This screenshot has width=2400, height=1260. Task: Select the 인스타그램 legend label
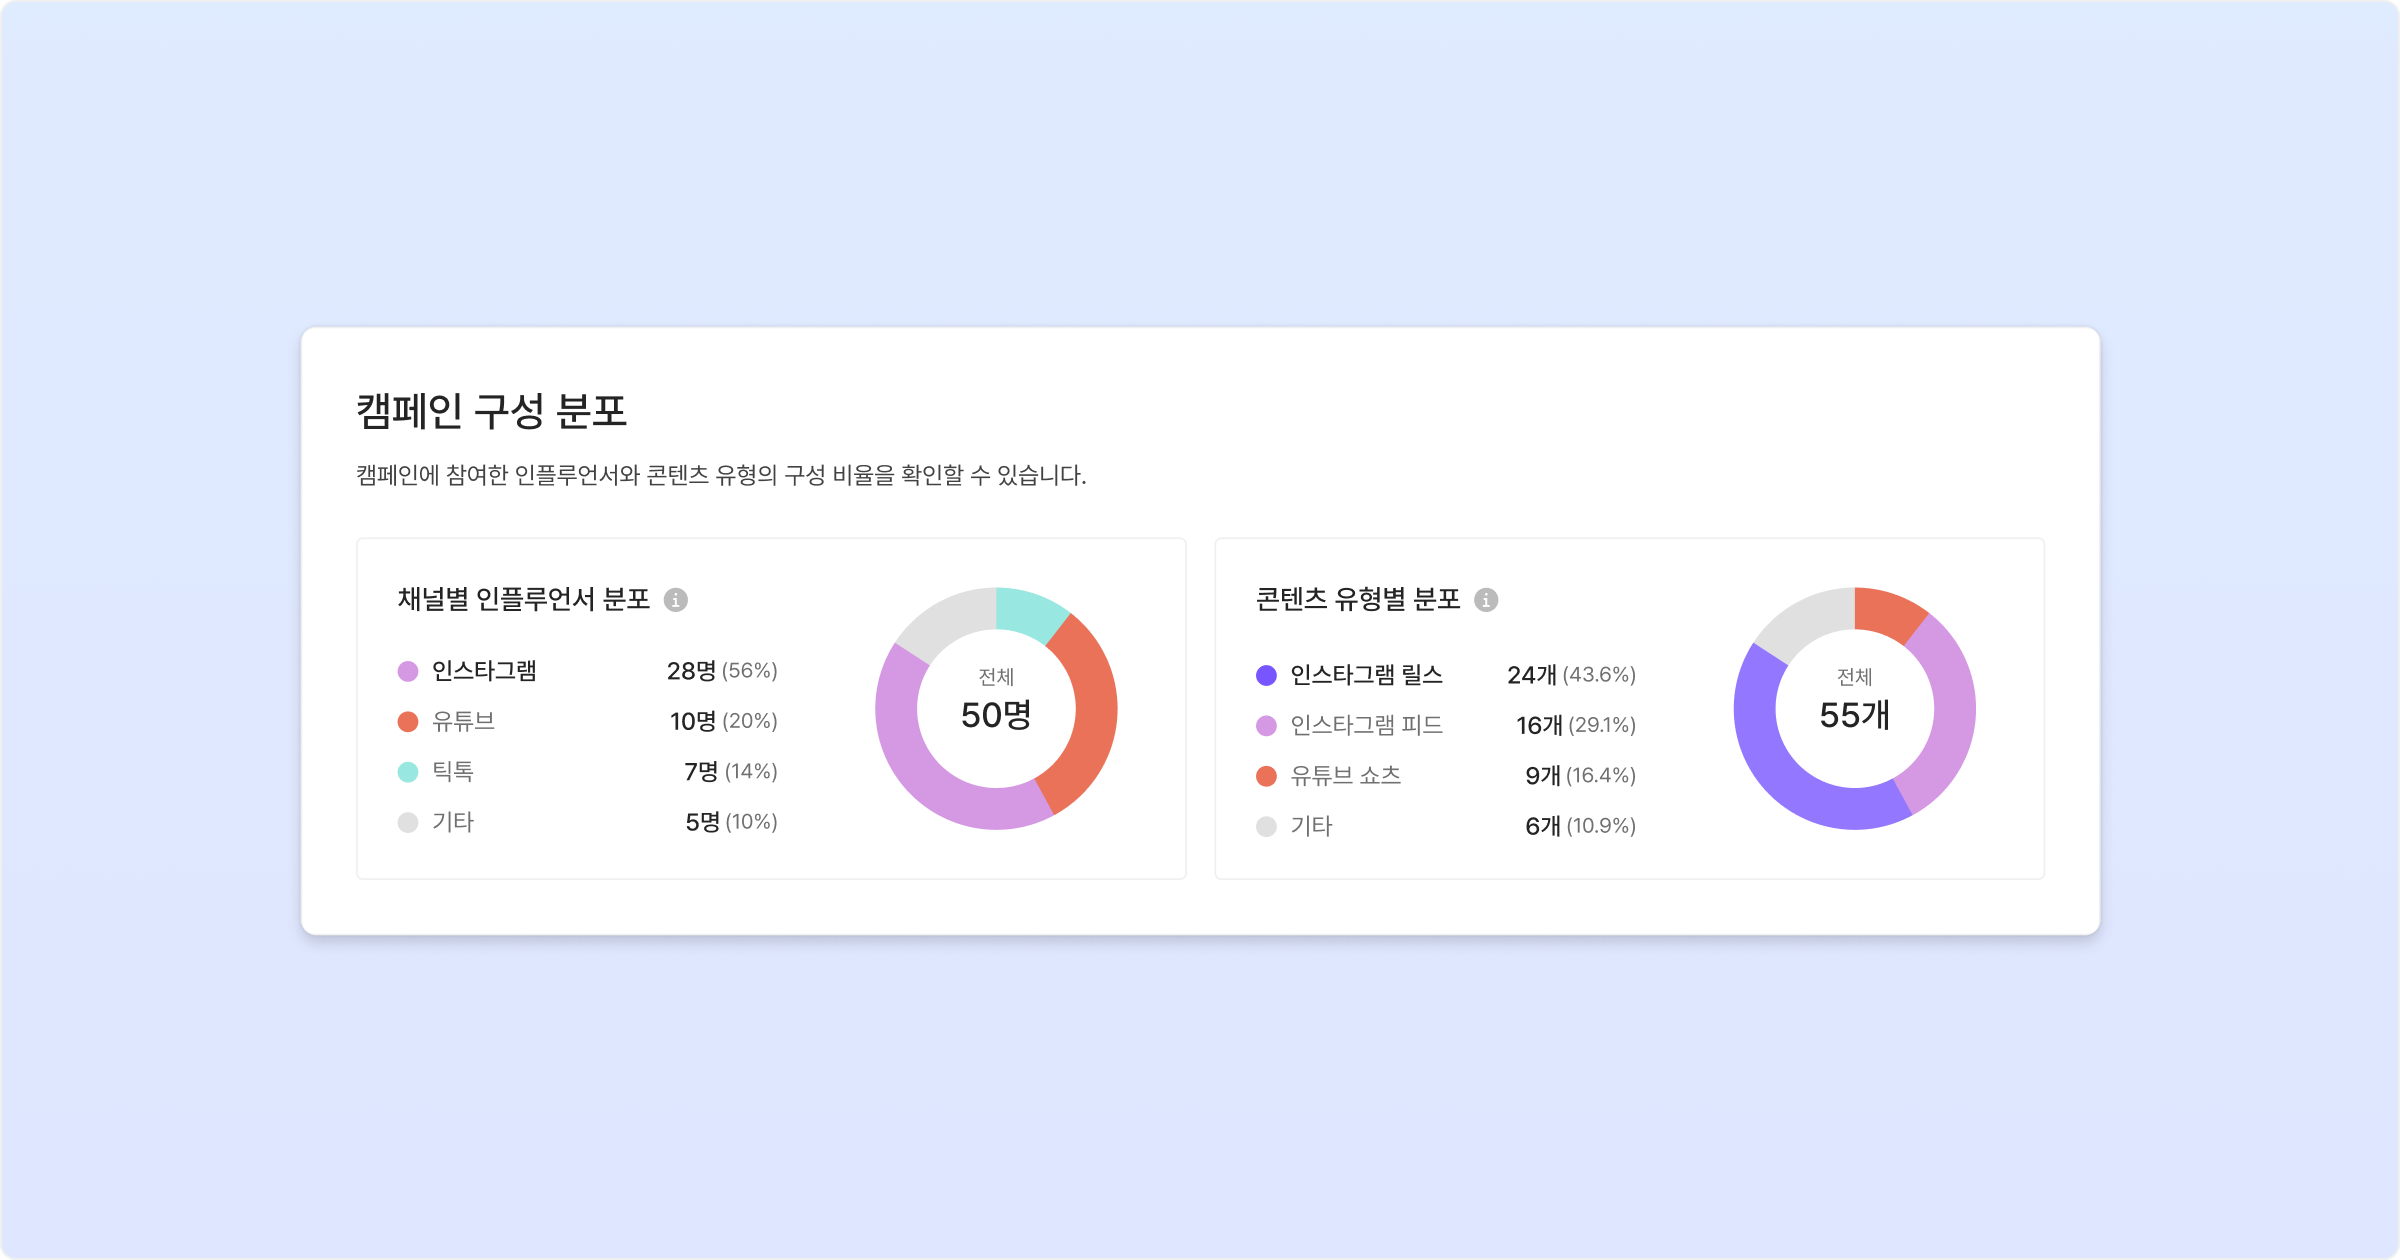coord(484,671)
